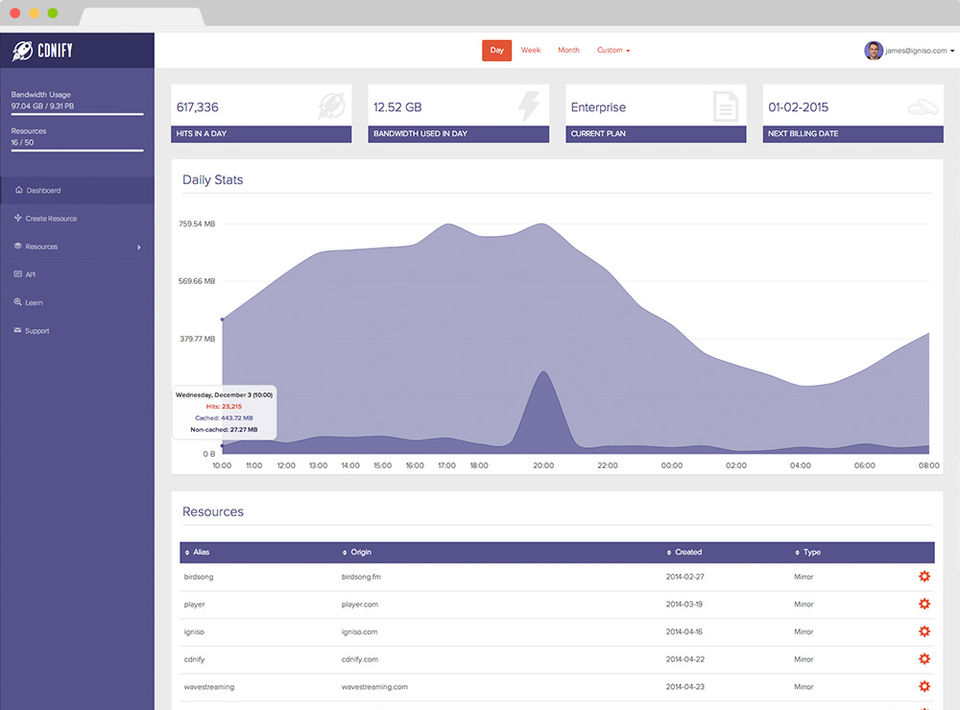Click the birdsong alias link
This screenshot has width=960, height=710.
point(198,577)
